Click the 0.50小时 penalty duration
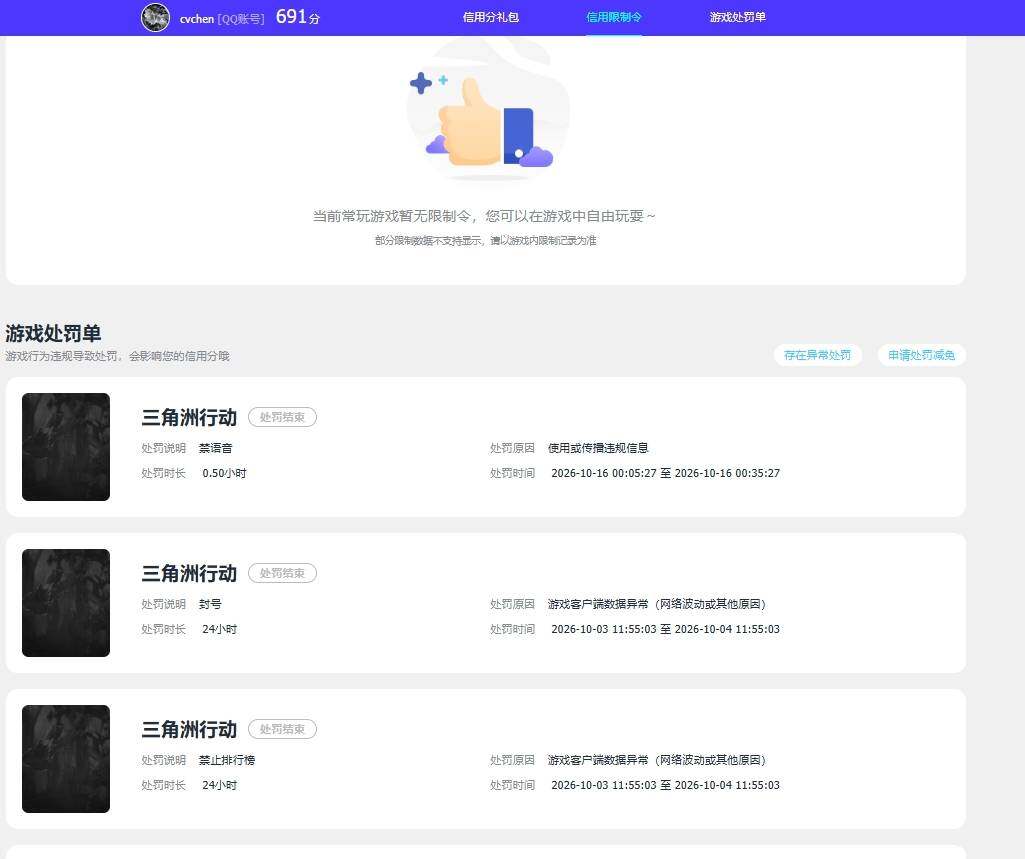Screen dimensions: 1025x859 point(224,473)
